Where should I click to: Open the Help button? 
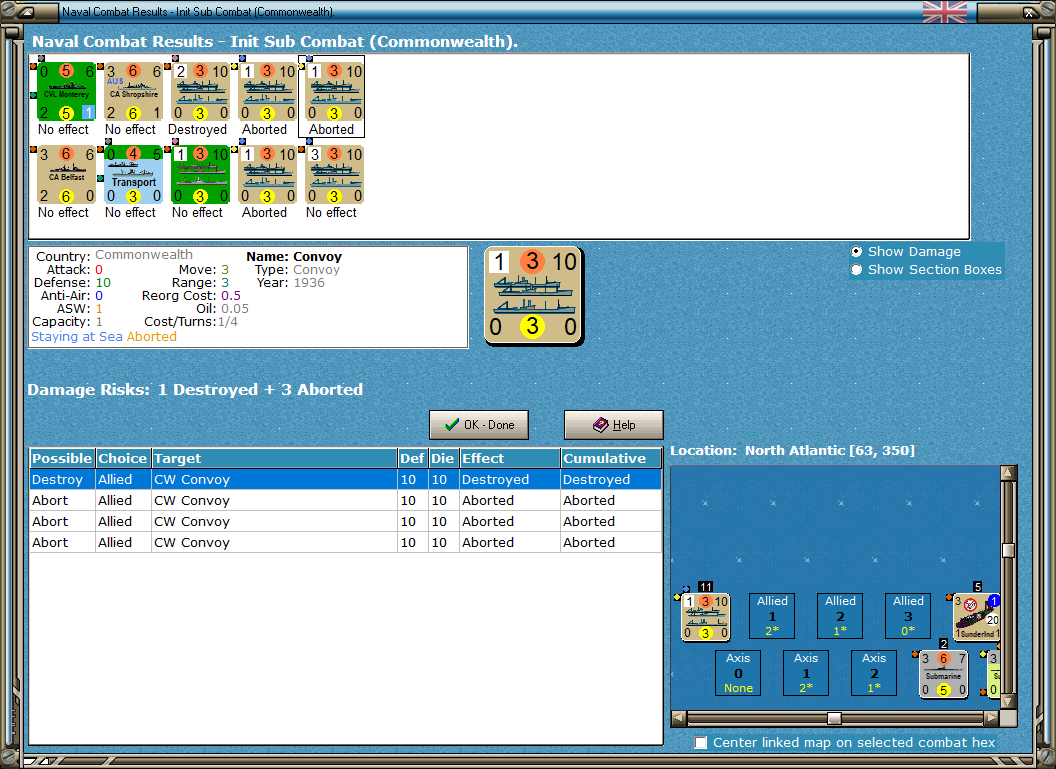(614, 425)
